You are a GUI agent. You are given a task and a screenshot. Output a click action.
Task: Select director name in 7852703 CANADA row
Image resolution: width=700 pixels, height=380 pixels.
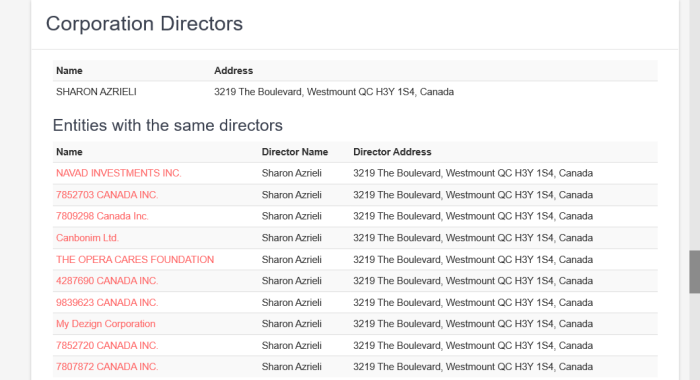[x=291, y=195]
